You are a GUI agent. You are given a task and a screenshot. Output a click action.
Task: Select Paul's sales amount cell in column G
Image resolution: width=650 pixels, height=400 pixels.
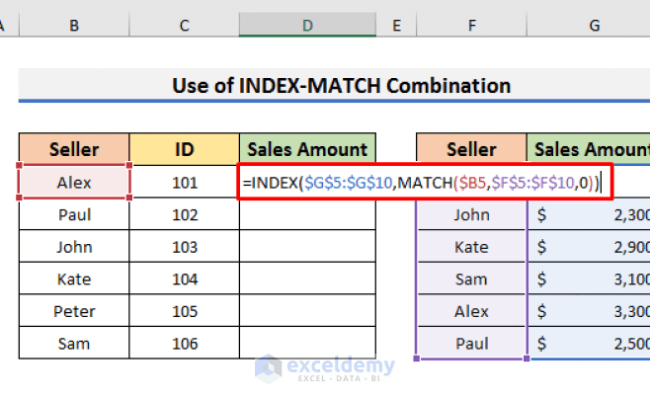(589, 343)
